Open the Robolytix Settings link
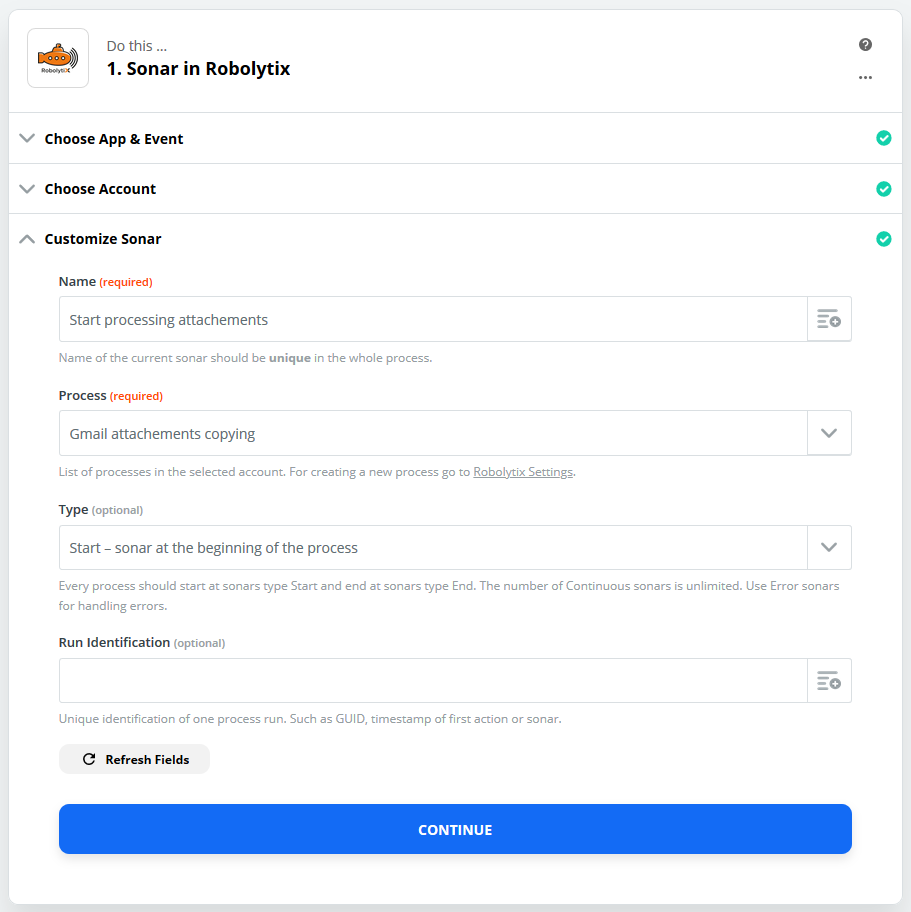The image size is (911, 912). [523, 472]
